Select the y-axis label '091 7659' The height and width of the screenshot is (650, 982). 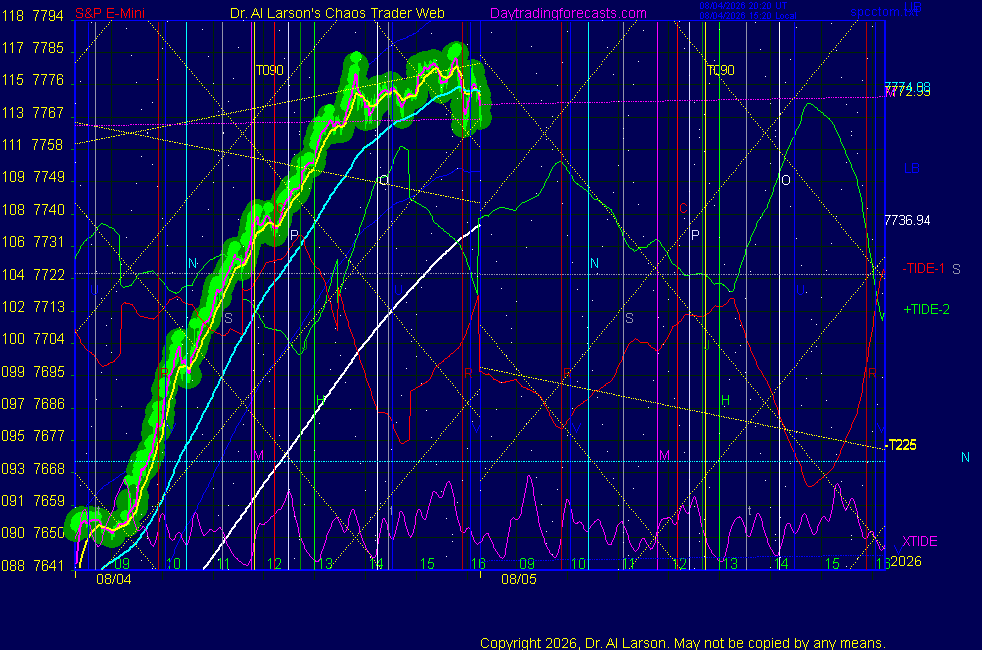[32, 501]
